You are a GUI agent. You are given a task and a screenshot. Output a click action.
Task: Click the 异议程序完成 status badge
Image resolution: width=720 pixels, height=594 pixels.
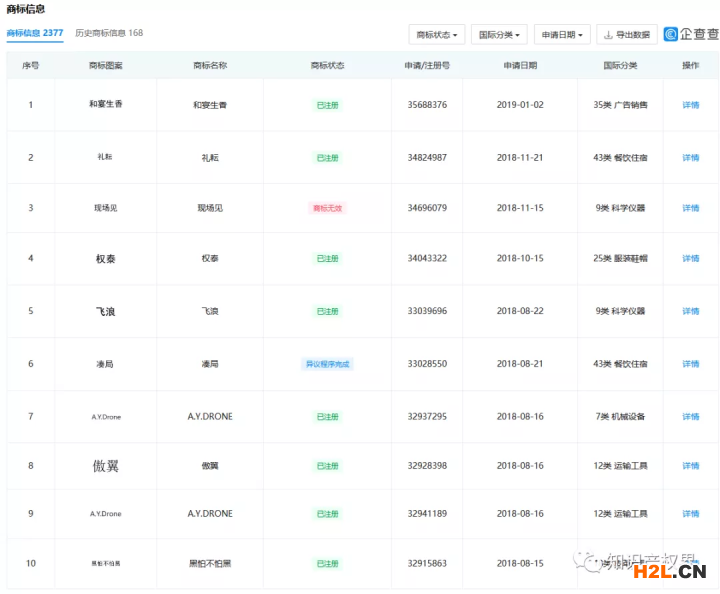[327, 364]
